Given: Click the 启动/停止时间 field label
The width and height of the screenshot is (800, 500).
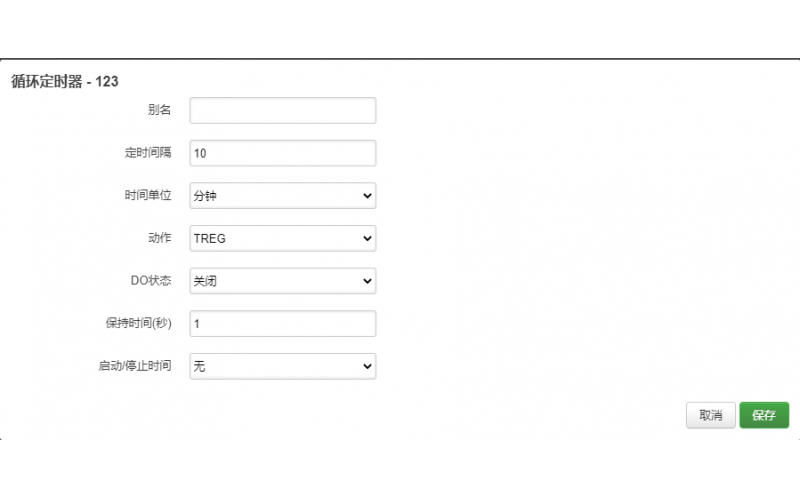Looking at the screenshot, I should (x=128, y=367).
